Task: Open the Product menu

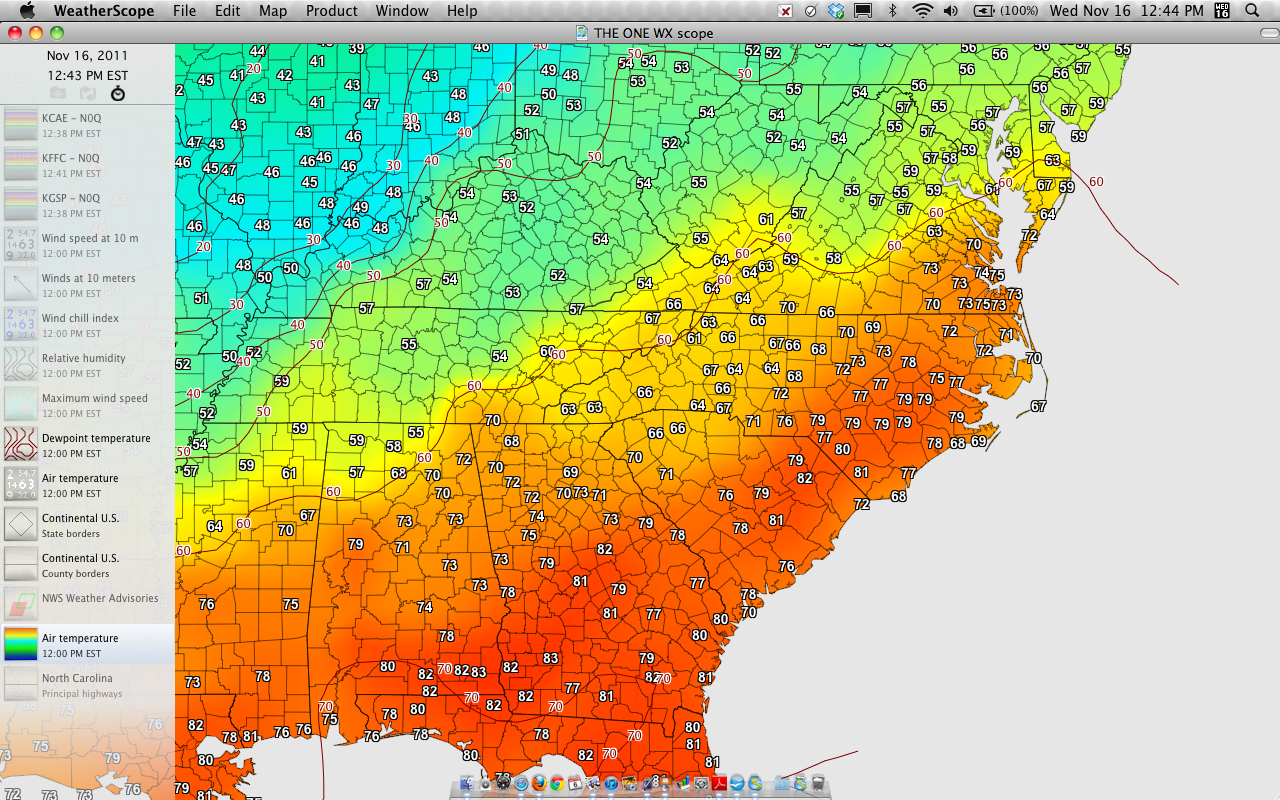Action: pyautogui.click(x=332, y=11)
